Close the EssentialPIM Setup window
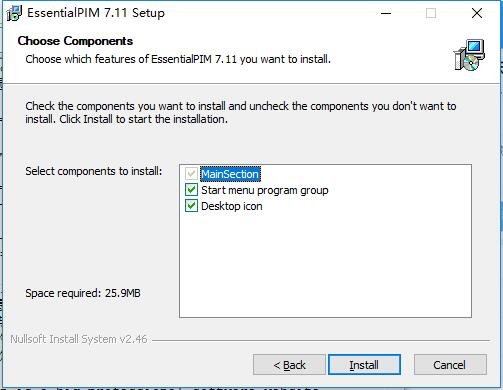This screenshot has height=390, width=503. [477, 13]
